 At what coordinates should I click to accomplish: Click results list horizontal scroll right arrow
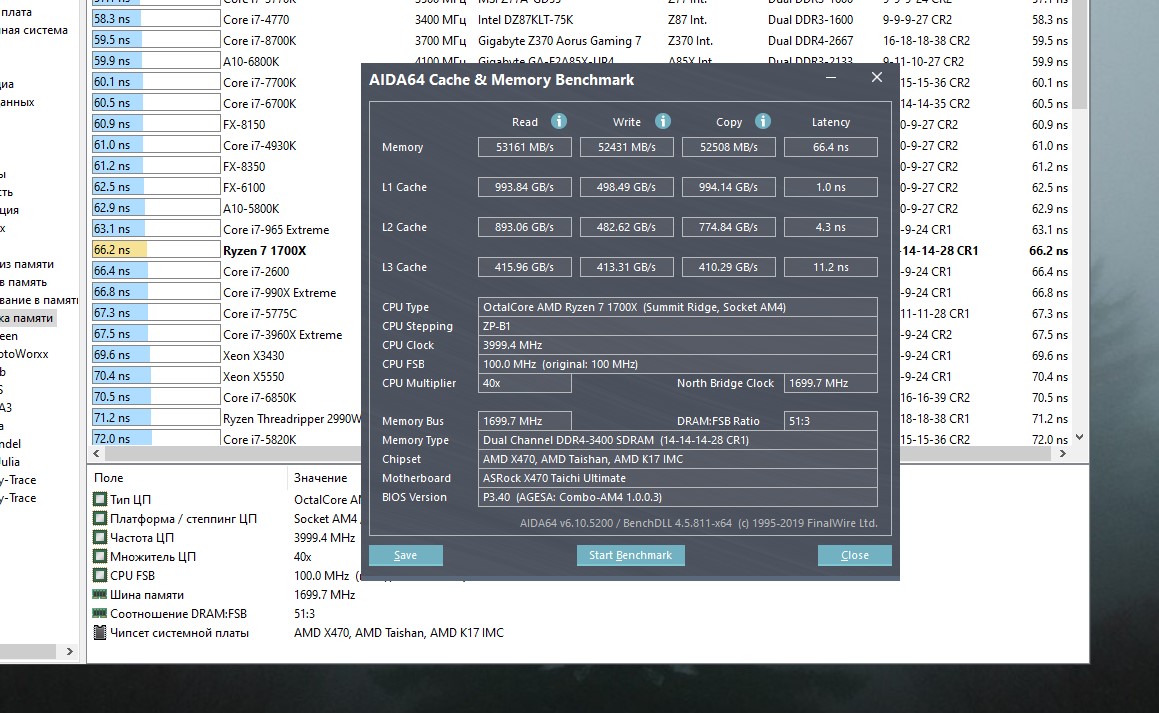[x=1063, y=454]
